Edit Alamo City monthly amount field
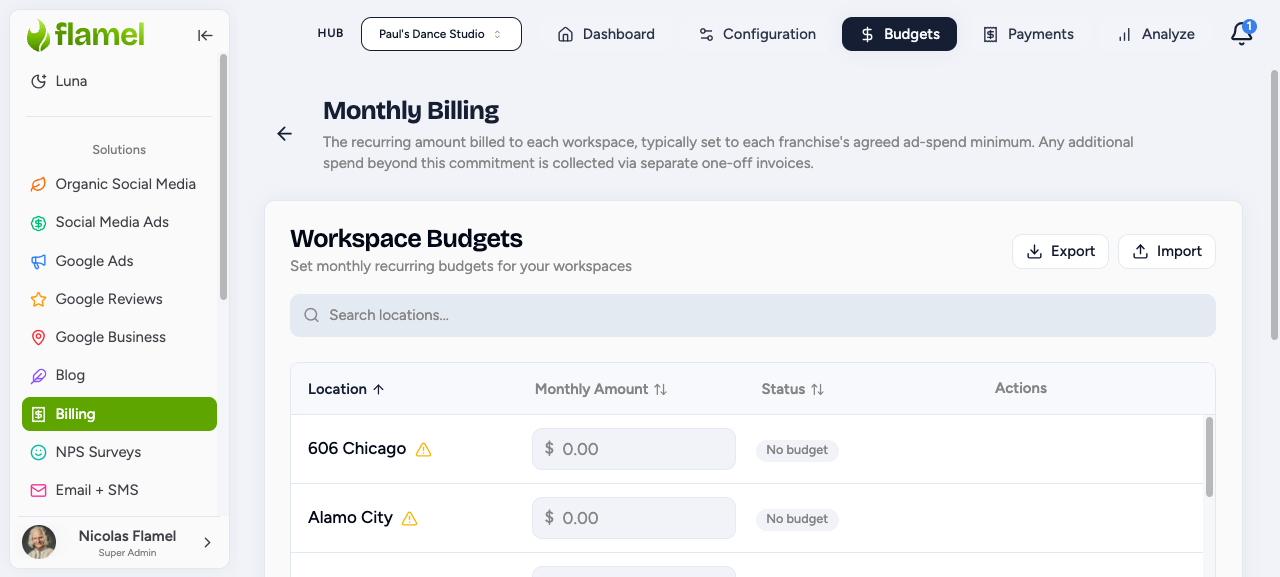 [x=634, y=518]
